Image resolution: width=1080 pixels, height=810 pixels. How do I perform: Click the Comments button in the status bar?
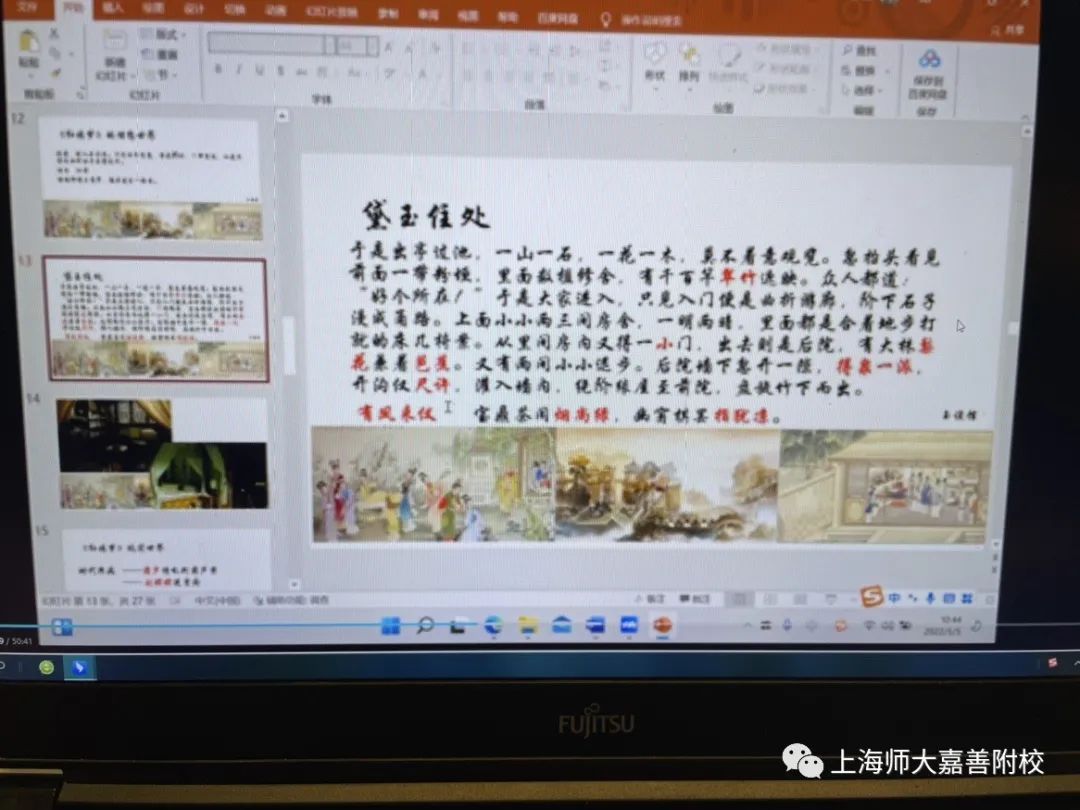point(697,598)
